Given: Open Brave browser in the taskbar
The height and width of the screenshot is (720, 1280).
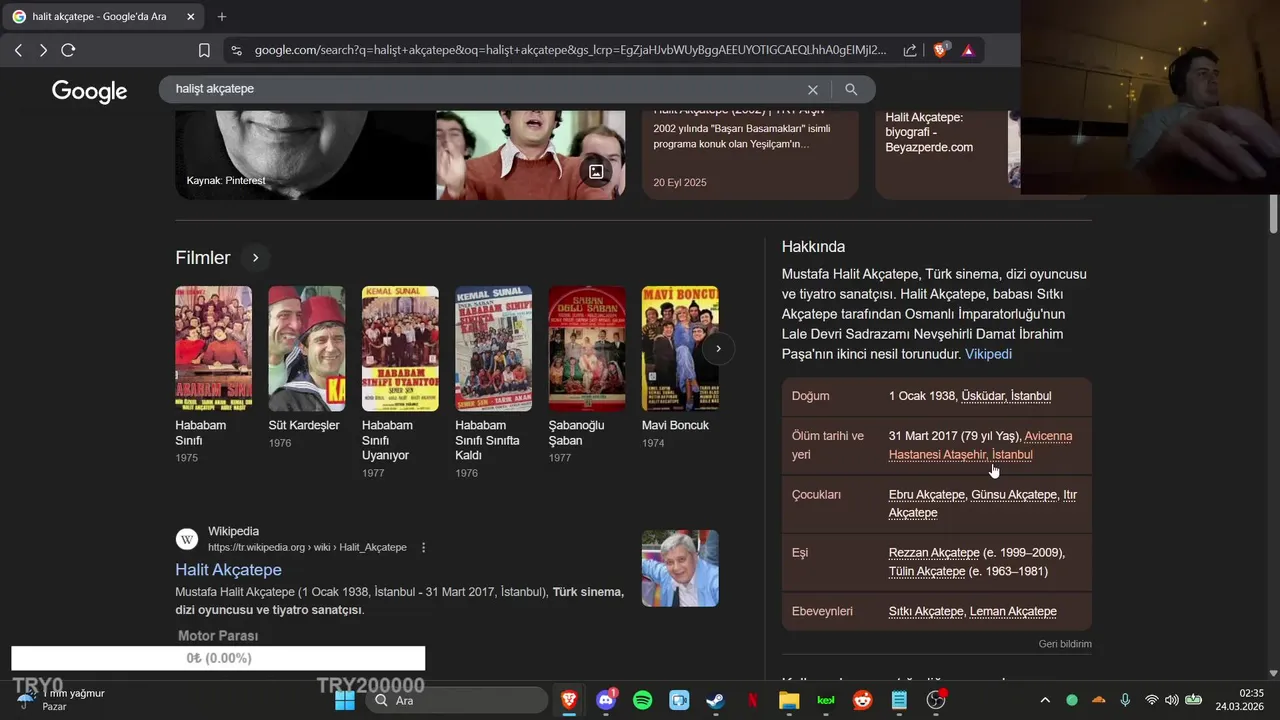Looking at the screenshot, I should [x=568, y=700].
